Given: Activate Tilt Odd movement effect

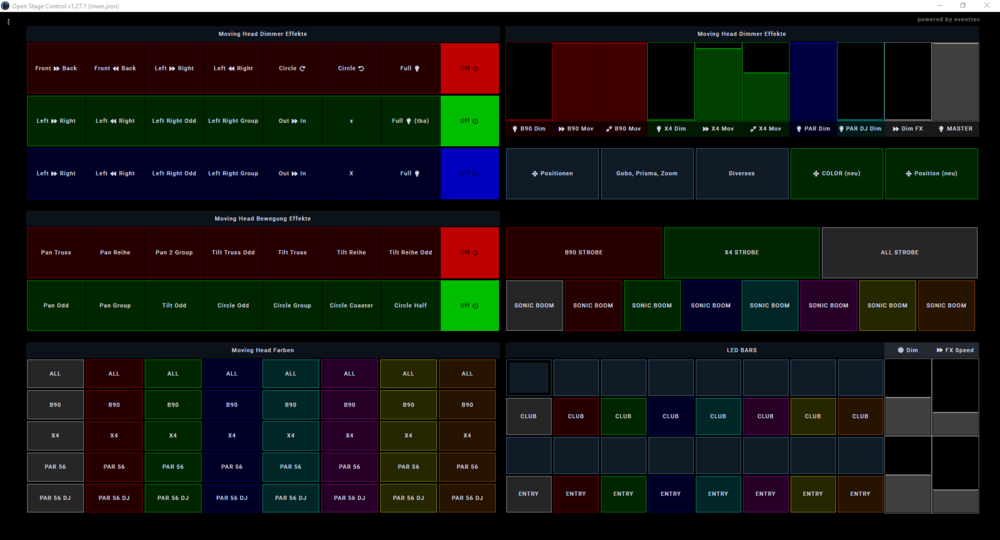Looking at the screenshot, I should coord(174,305).
